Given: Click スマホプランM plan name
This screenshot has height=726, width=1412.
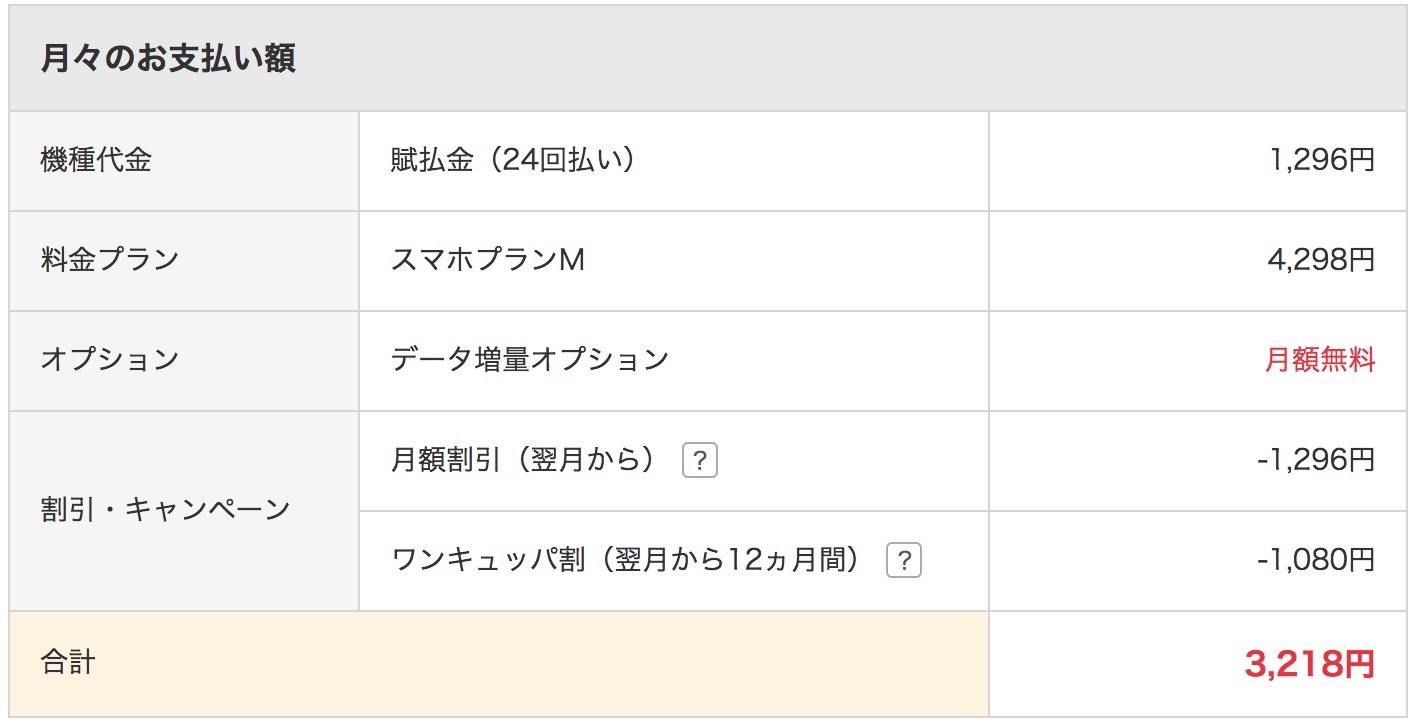Looking at the screenshot, I should [x=488, y=260].
